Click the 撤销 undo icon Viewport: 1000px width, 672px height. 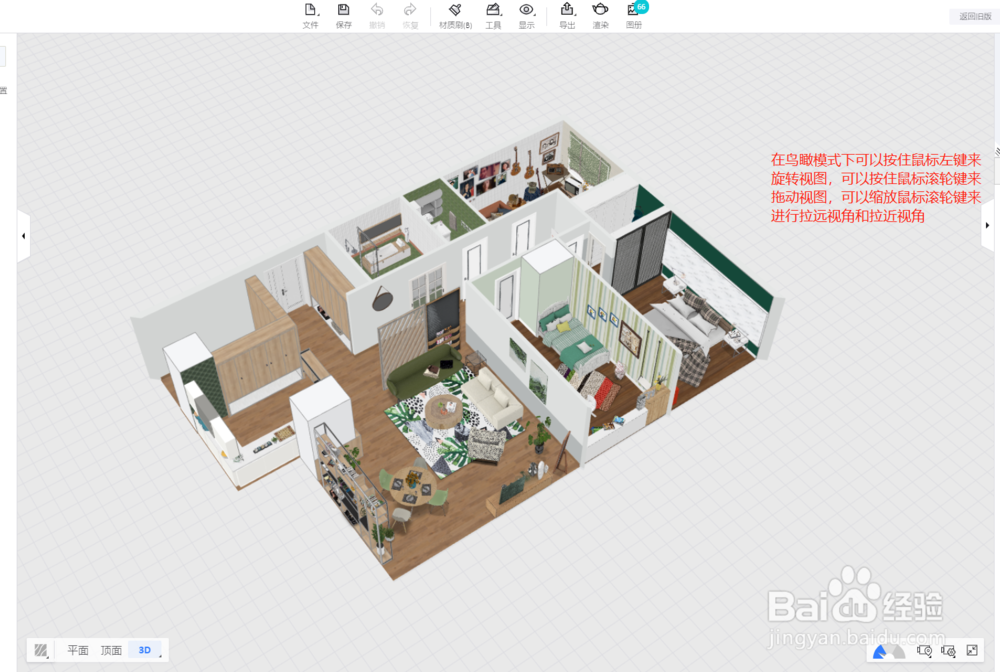tap(377, 15)
